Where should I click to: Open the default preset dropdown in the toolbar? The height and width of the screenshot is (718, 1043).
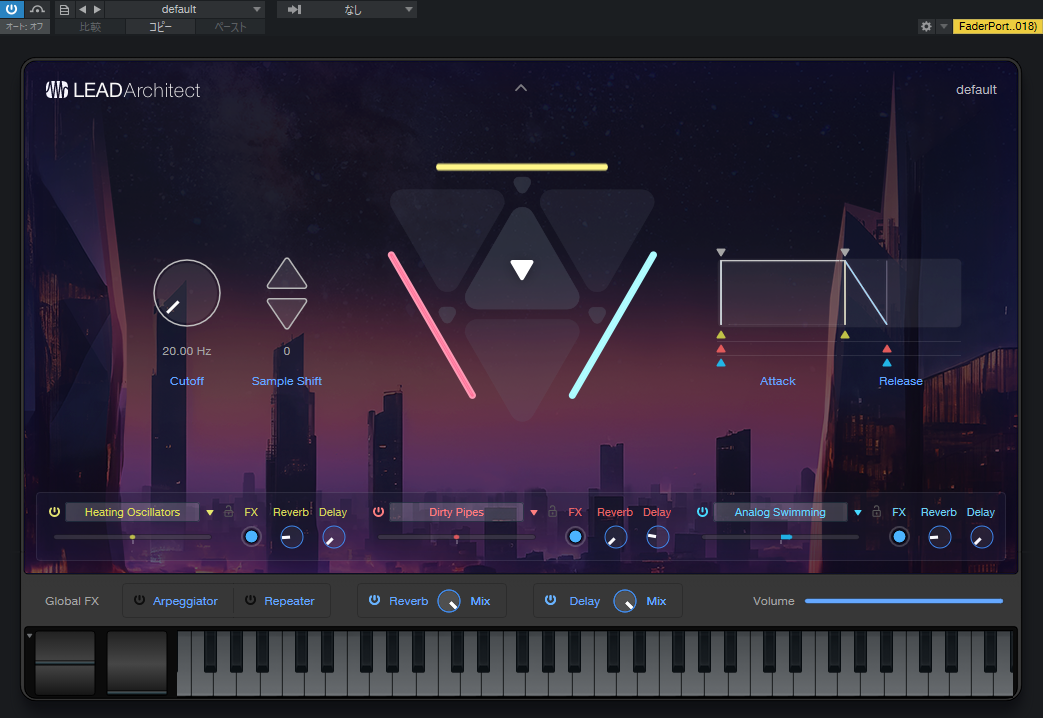pyautogui.click(x=185, y=10)
